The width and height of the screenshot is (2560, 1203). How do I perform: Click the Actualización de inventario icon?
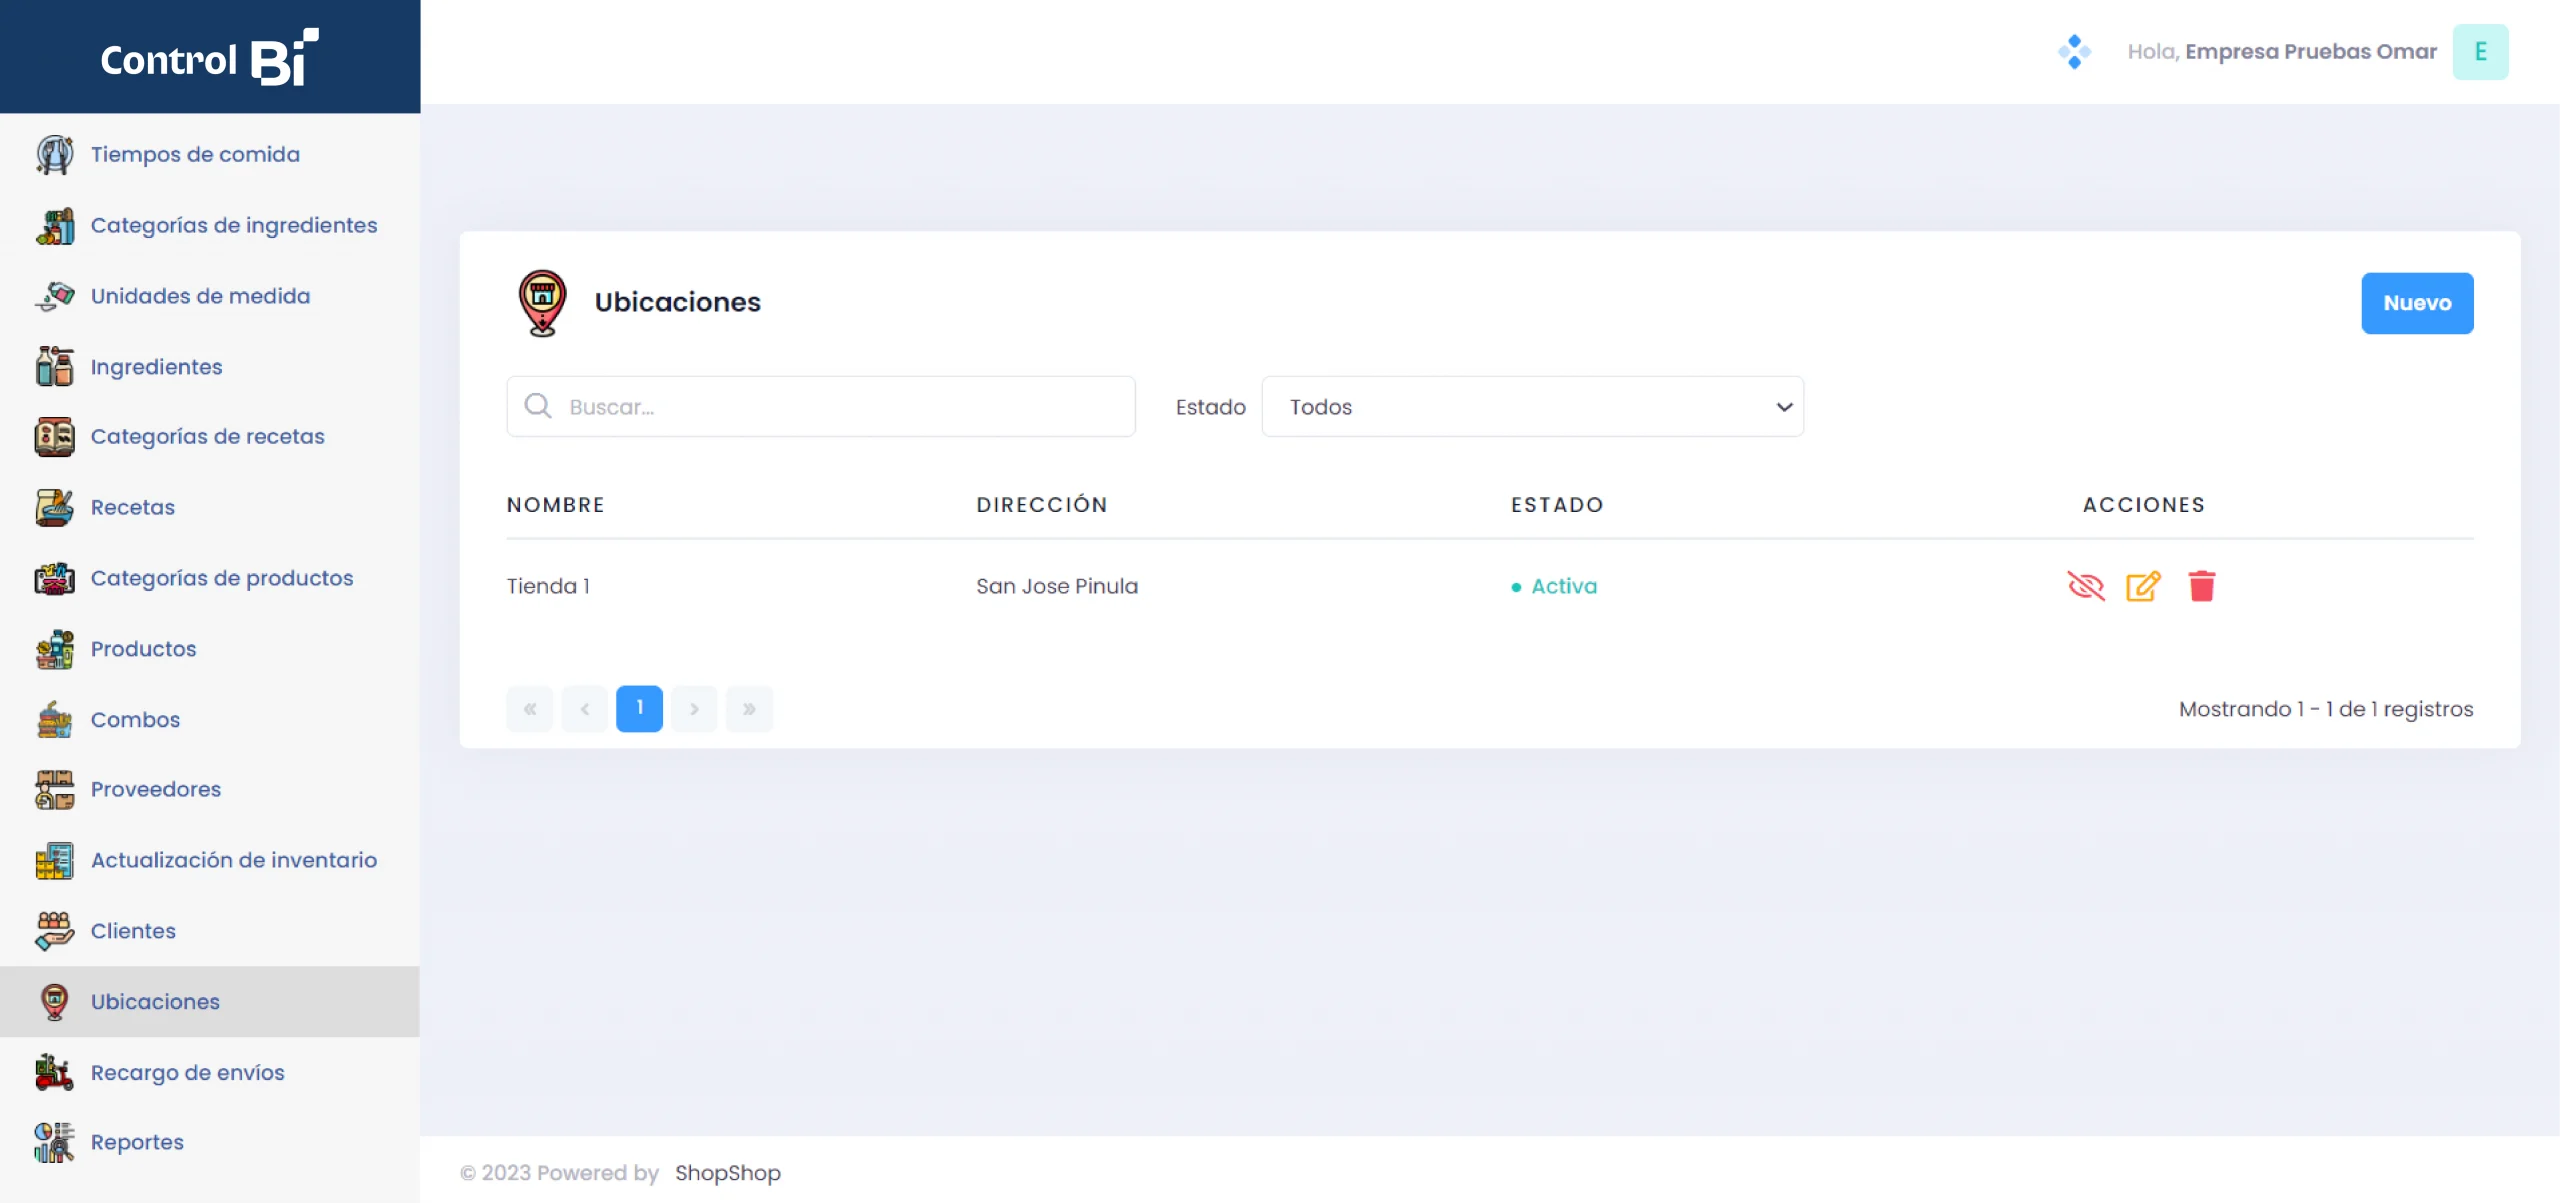(54, 861)
